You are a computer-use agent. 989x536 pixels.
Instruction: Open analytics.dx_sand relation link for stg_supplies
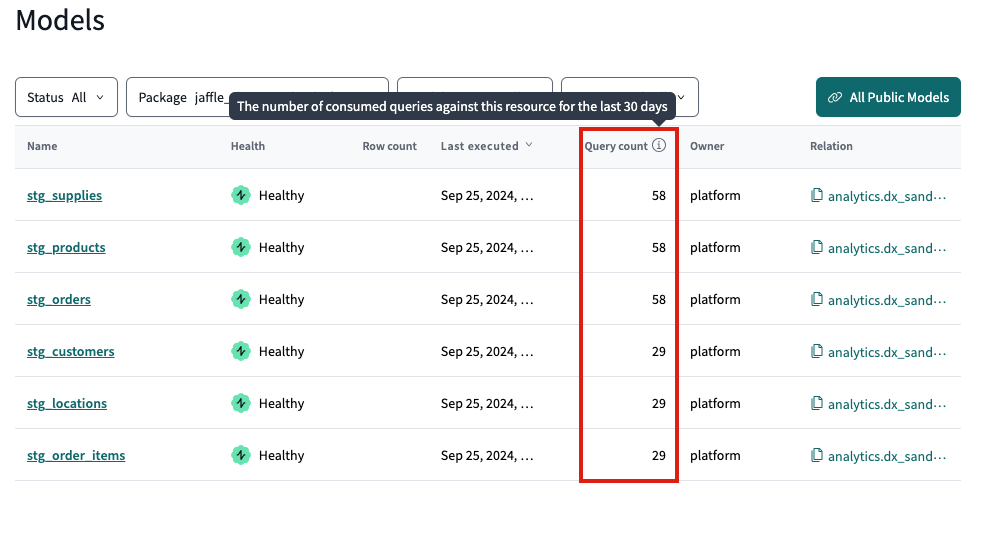coord(886,196)
